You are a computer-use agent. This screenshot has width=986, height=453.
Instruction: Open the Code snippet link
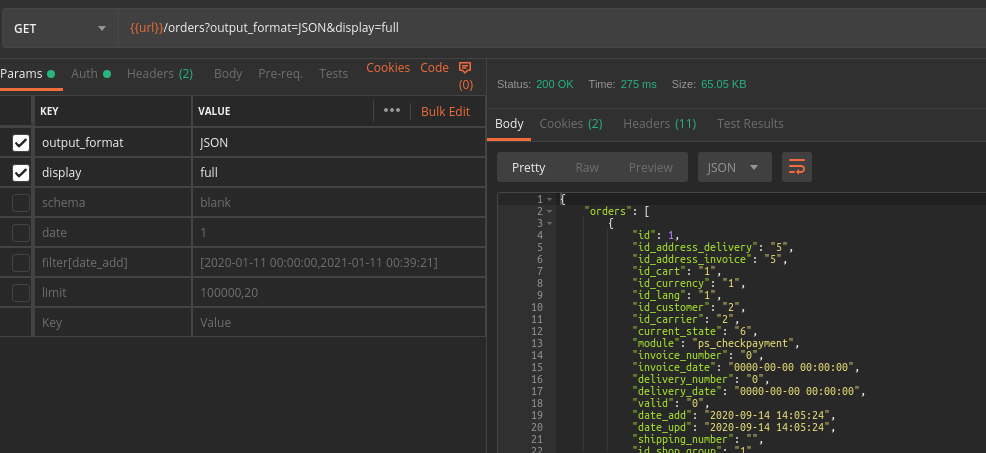pos(435,68)
